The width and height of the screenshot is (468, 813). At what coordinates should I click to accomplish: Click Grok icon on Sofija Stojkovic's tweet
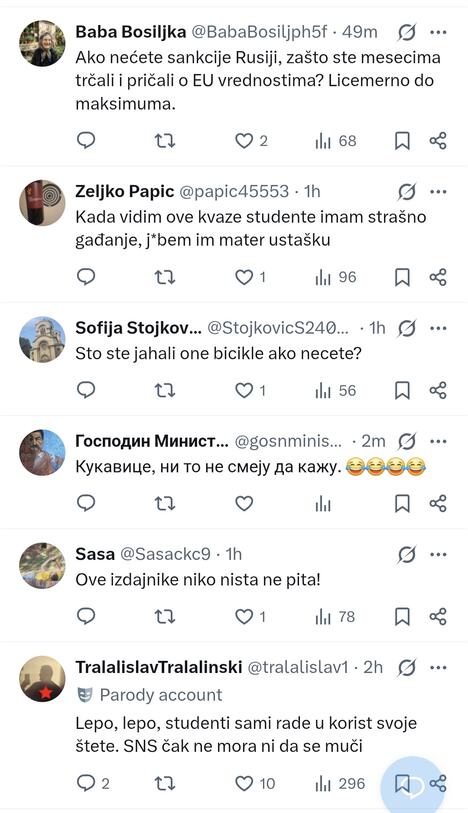pyautogui.click(x=407, y=328)
